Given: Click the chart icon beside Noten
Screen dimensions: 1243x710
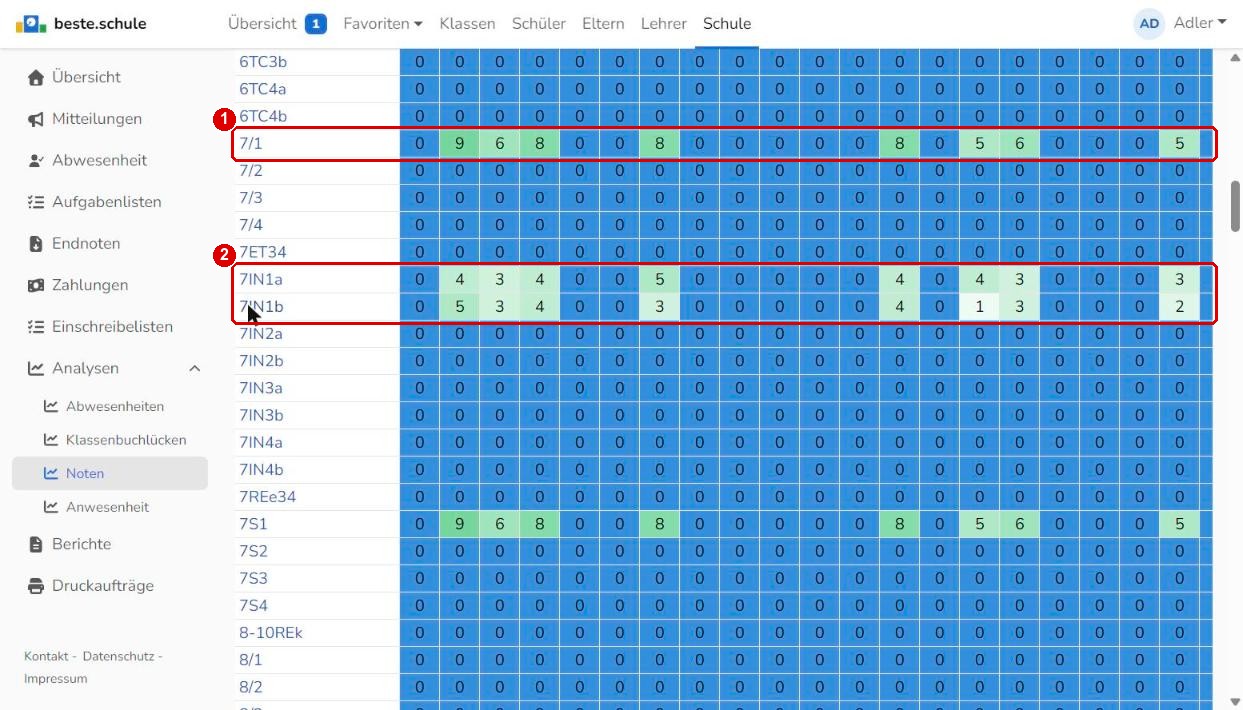Looking at the screenshot, I should point(51,474).
